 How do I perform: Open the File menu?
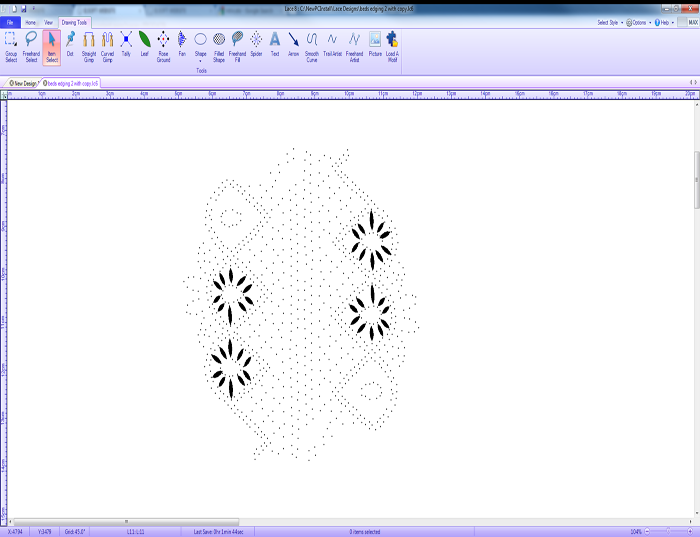point(10,21)
